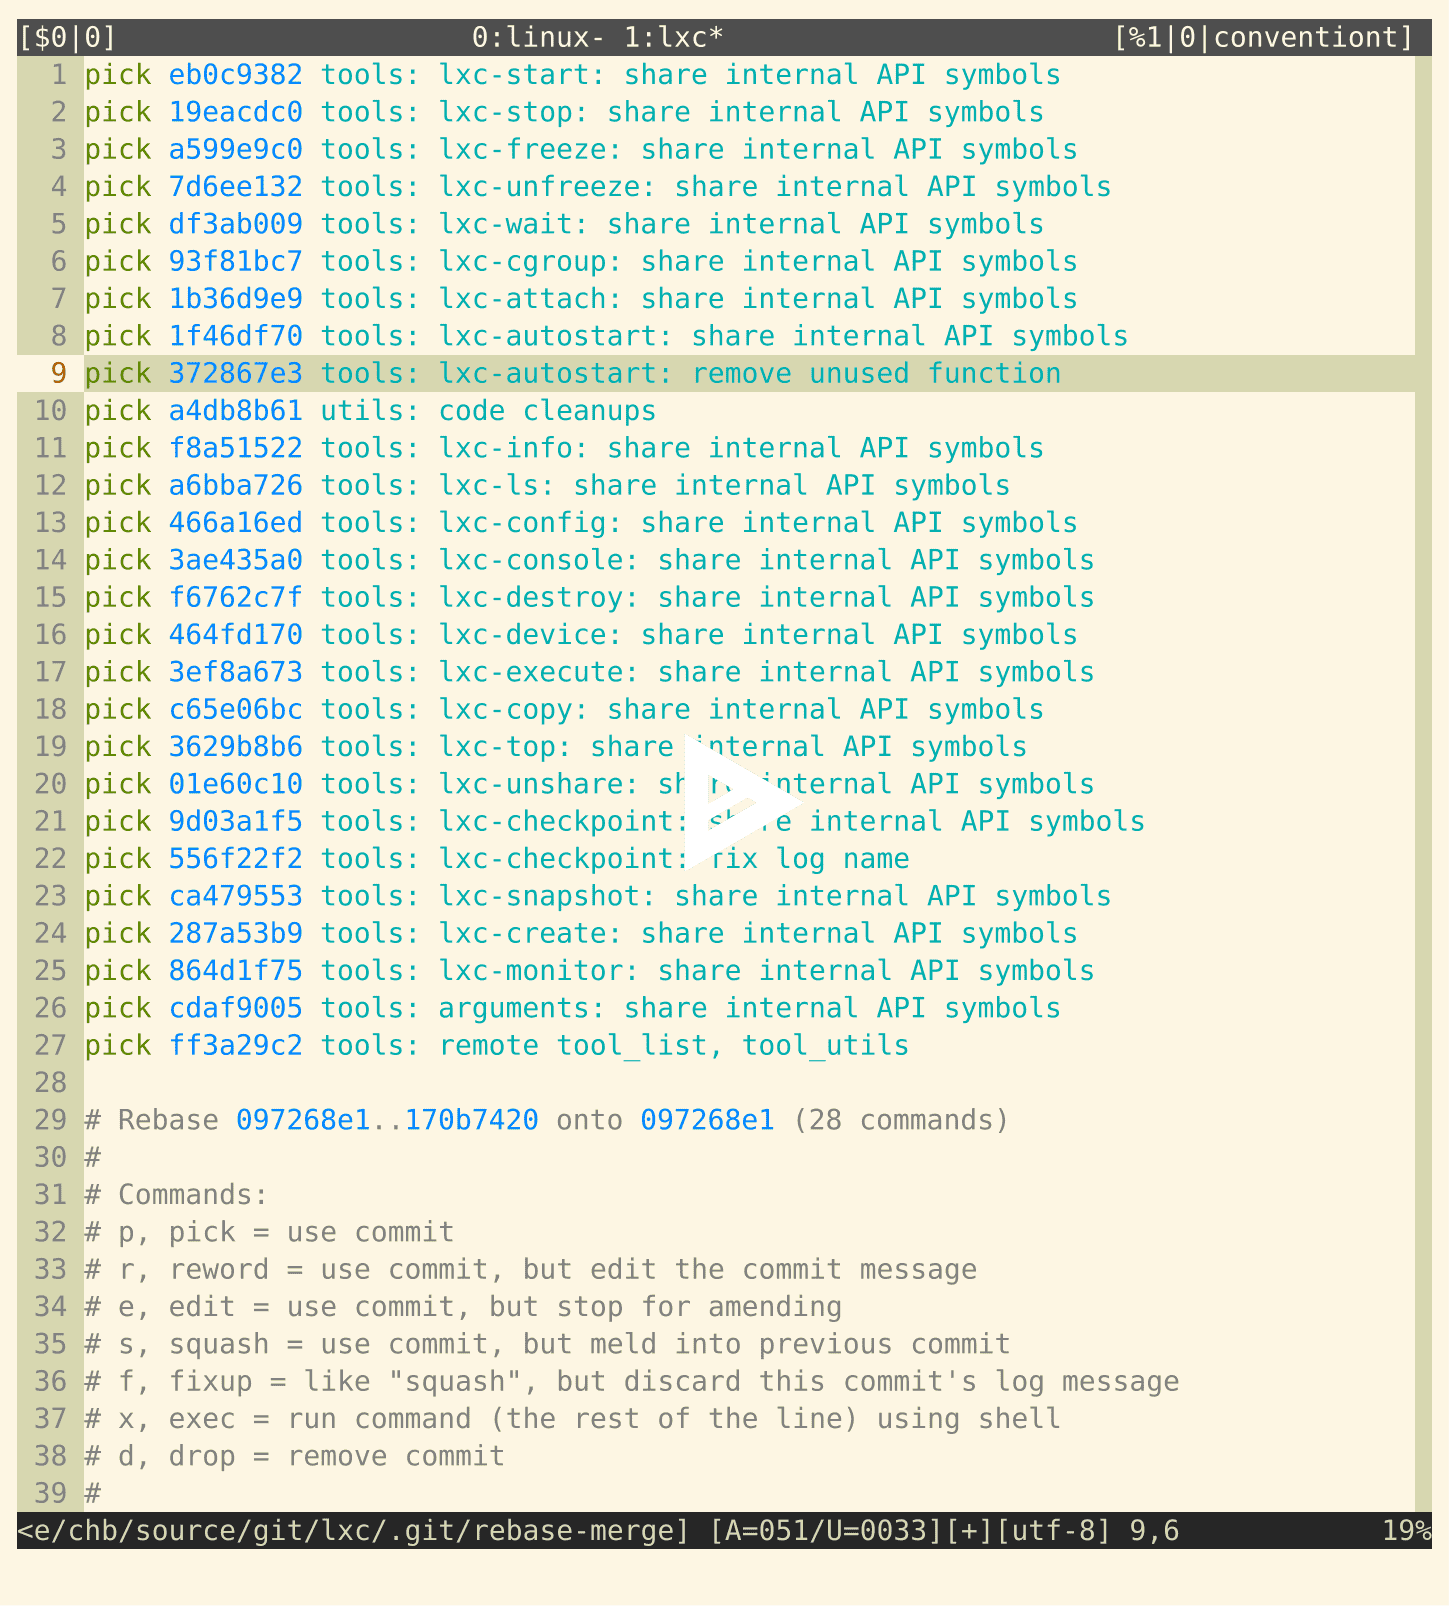Click commit hash 93f81bc7 for lxc-cgroup
The height and width of the screenshot is (1606, 1449).
[235, 262]
